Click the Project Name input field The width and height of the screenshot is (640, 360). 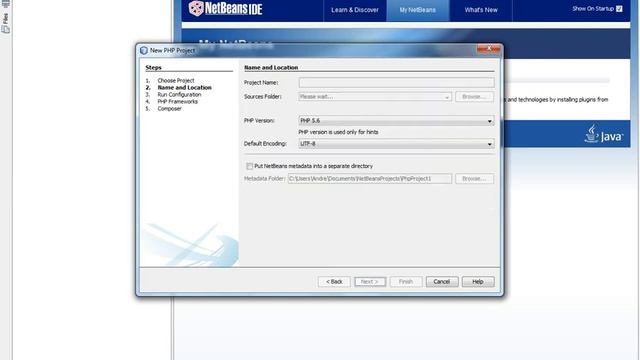tap(396, 82)
